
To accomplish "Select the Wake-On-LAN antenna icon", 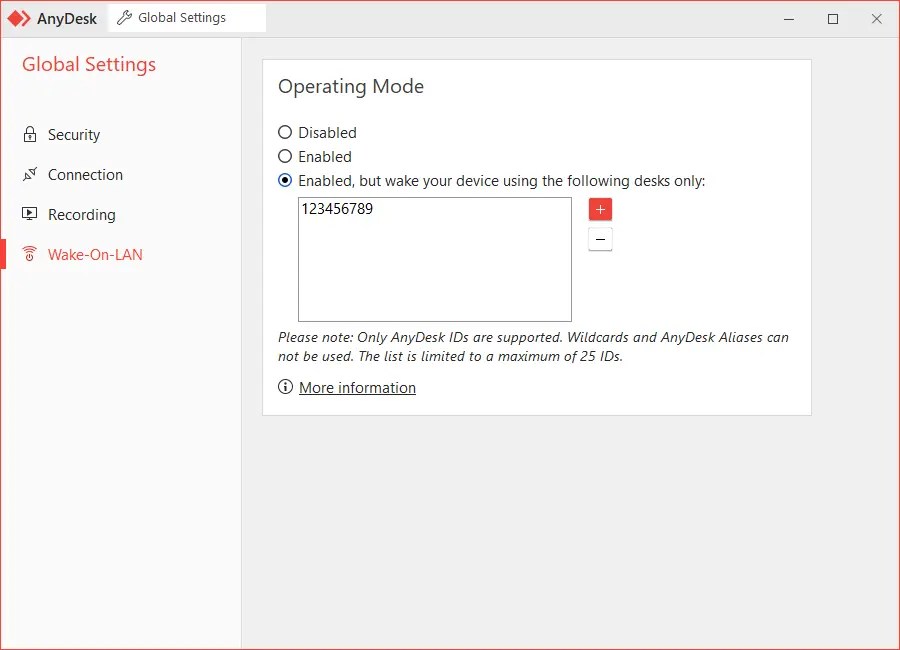I will [x=29, y=254].
